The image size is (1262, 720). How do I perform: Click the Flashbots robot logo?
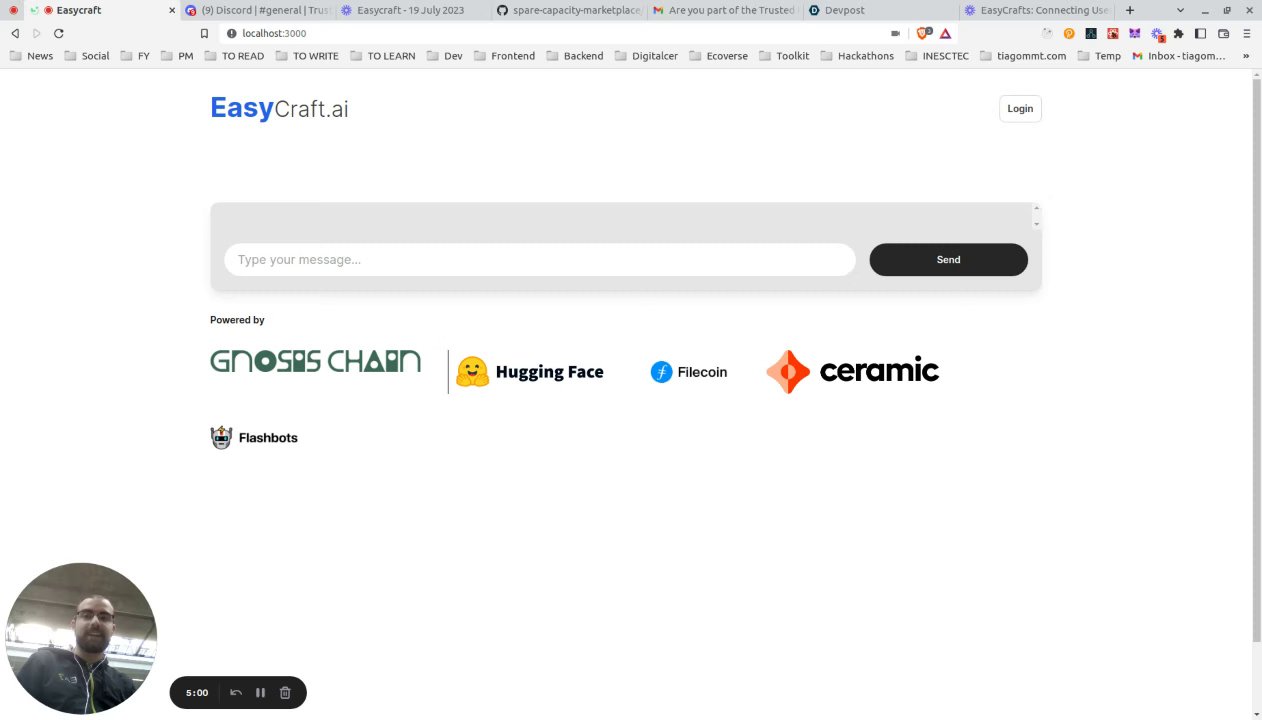[x=221, y=437]
